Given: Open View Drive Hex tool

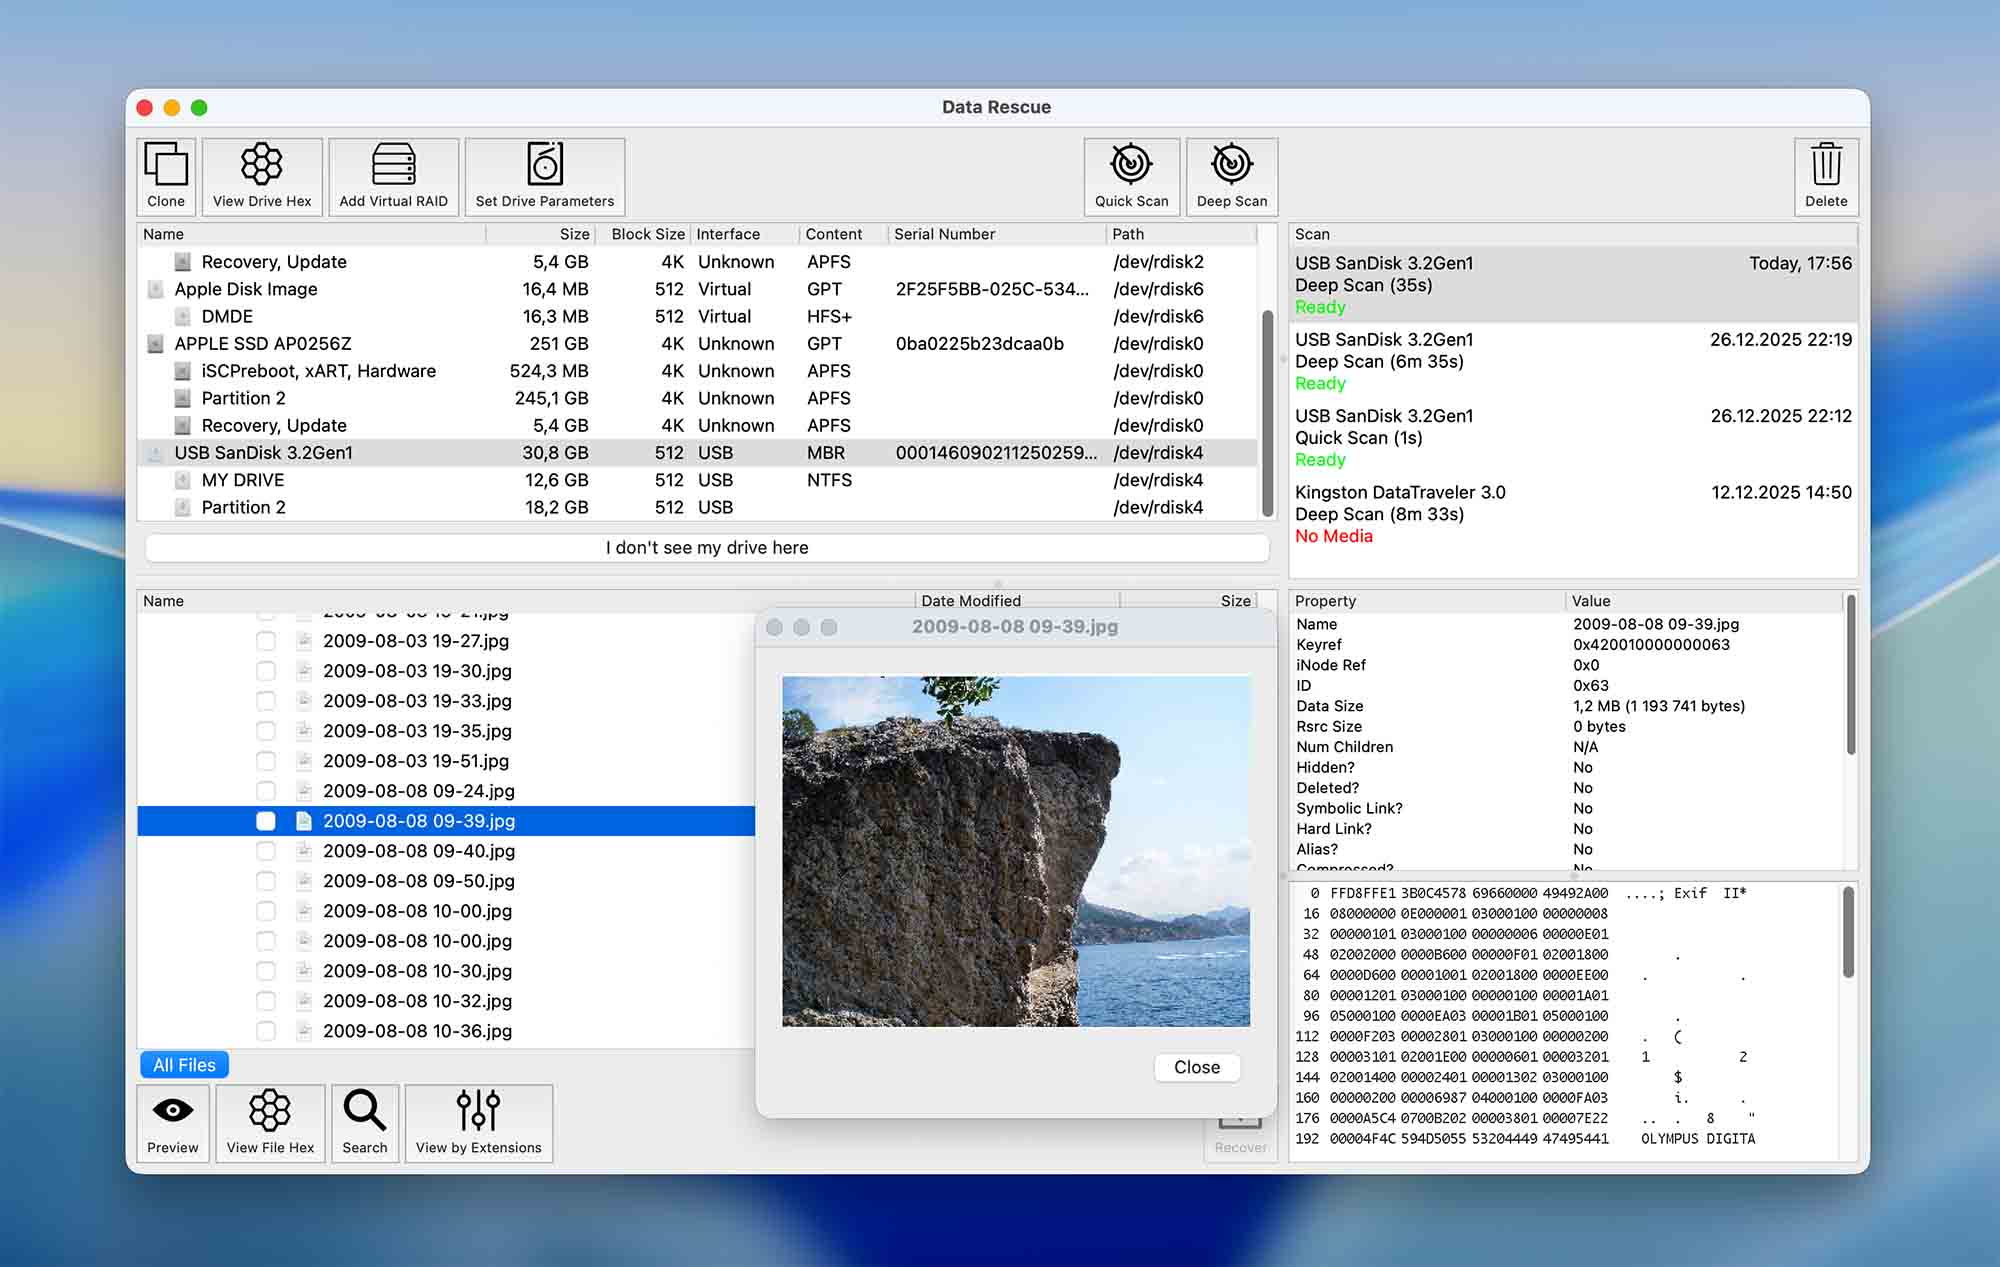Looking at the screenshot, I should coord(262,176).
